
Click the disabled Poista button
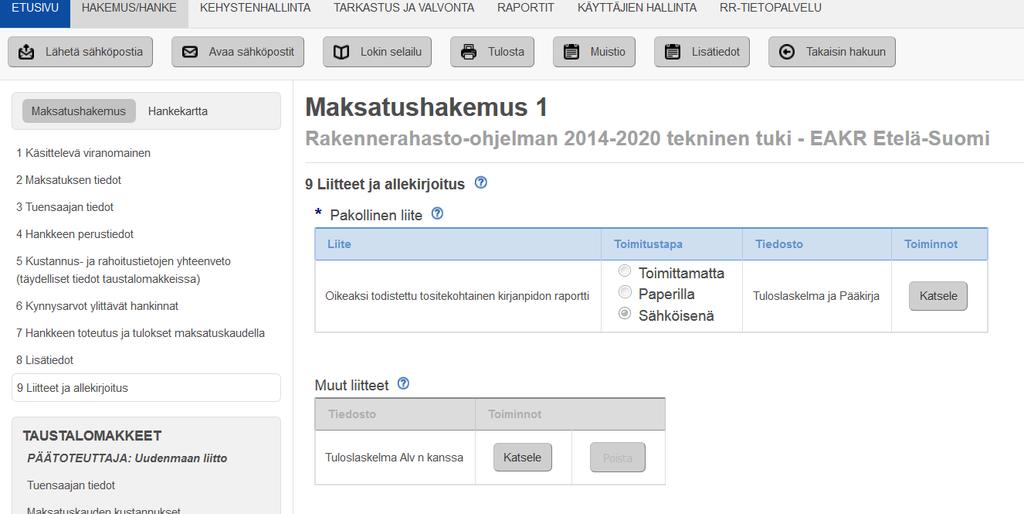point(618,457)
